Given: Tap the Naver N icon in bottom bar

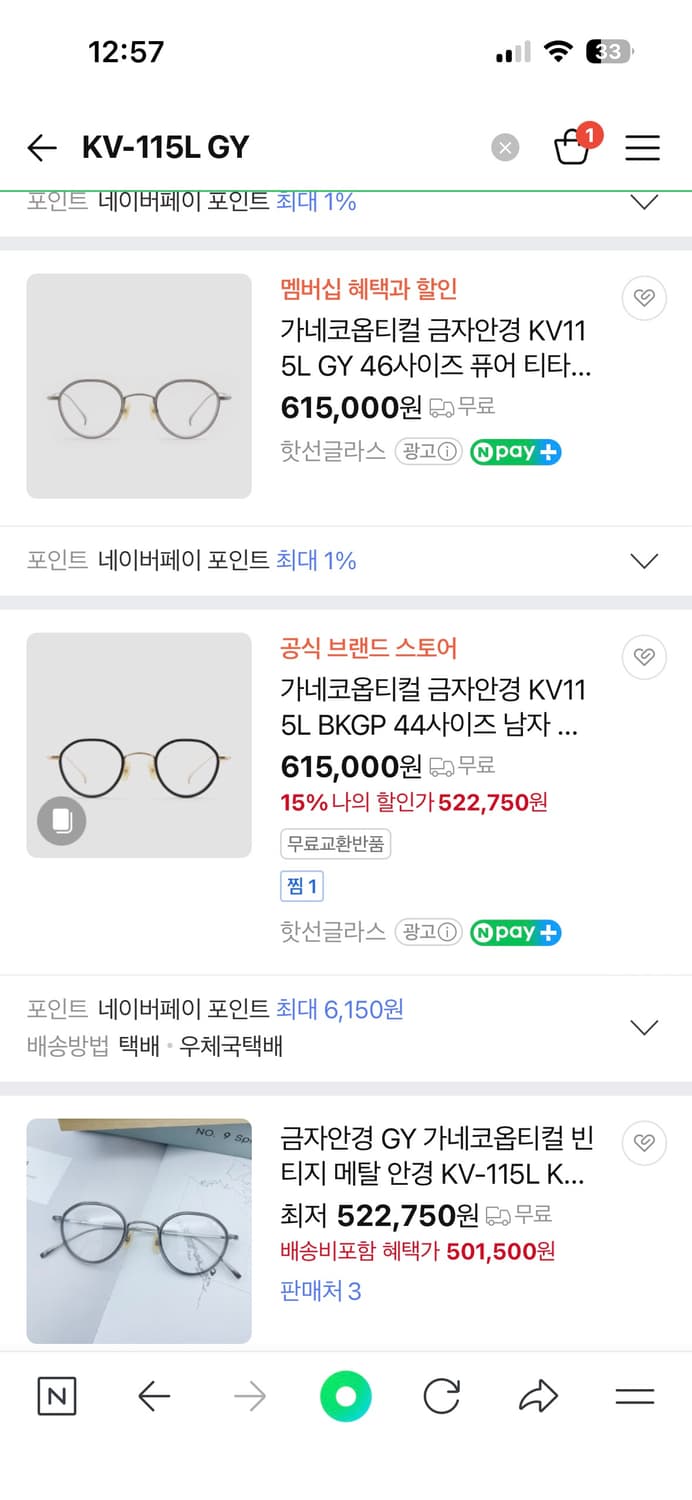Looking at the screenshot, I should click(x=57, y=1397).
